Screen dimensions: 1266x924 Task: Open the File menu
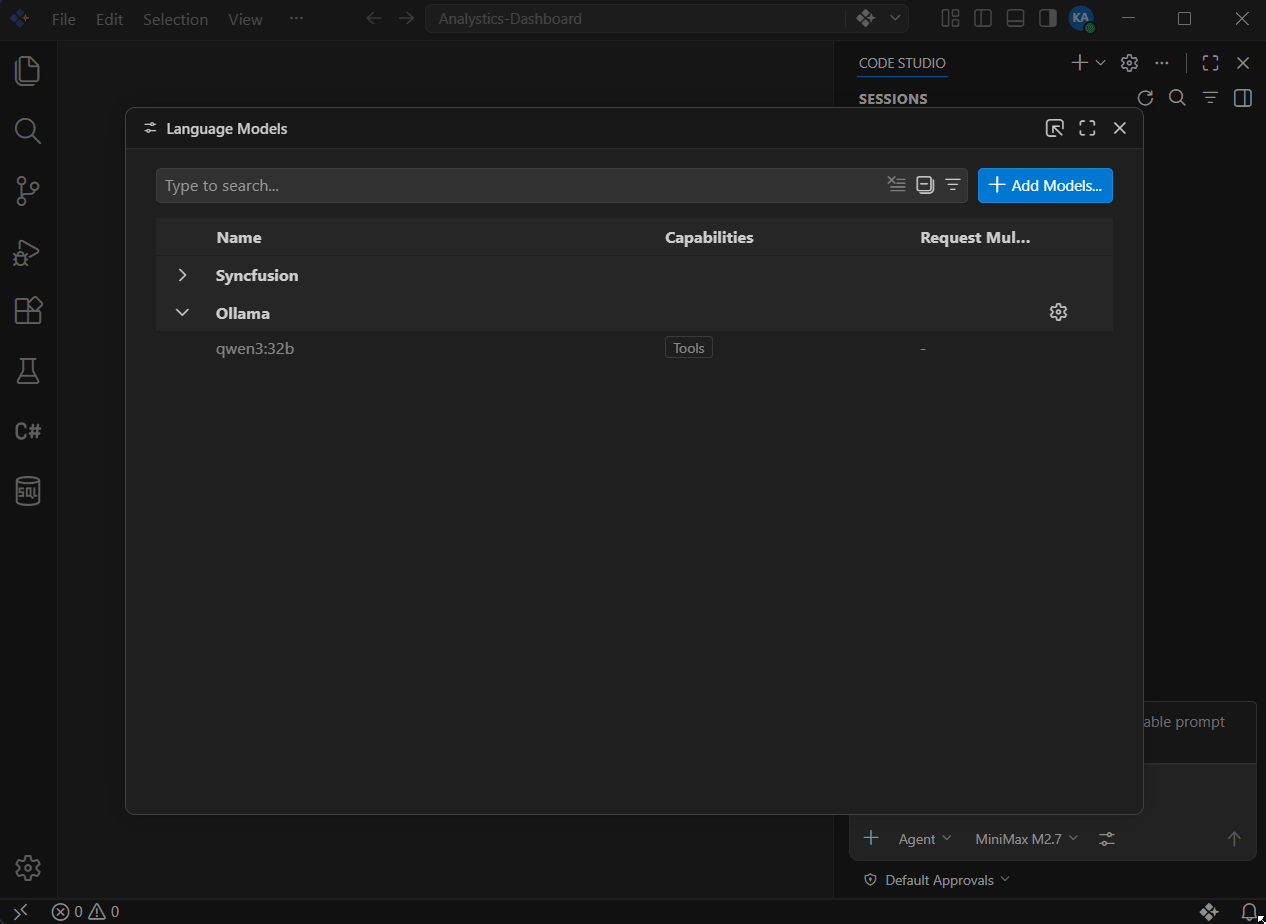pos(64,19)
